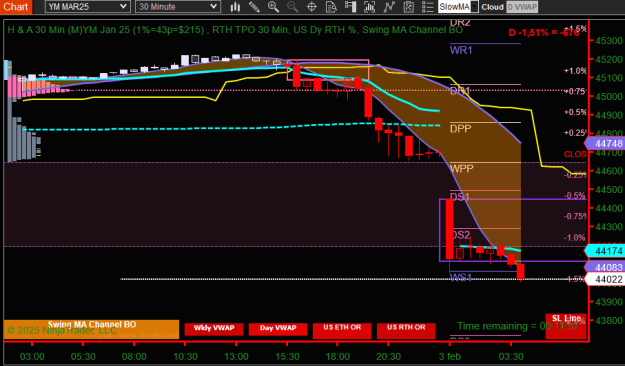The width and height of the screenshot is (625, 366).
Task: Click the H & A 30 Min chart title text
Action: (235, 30)
